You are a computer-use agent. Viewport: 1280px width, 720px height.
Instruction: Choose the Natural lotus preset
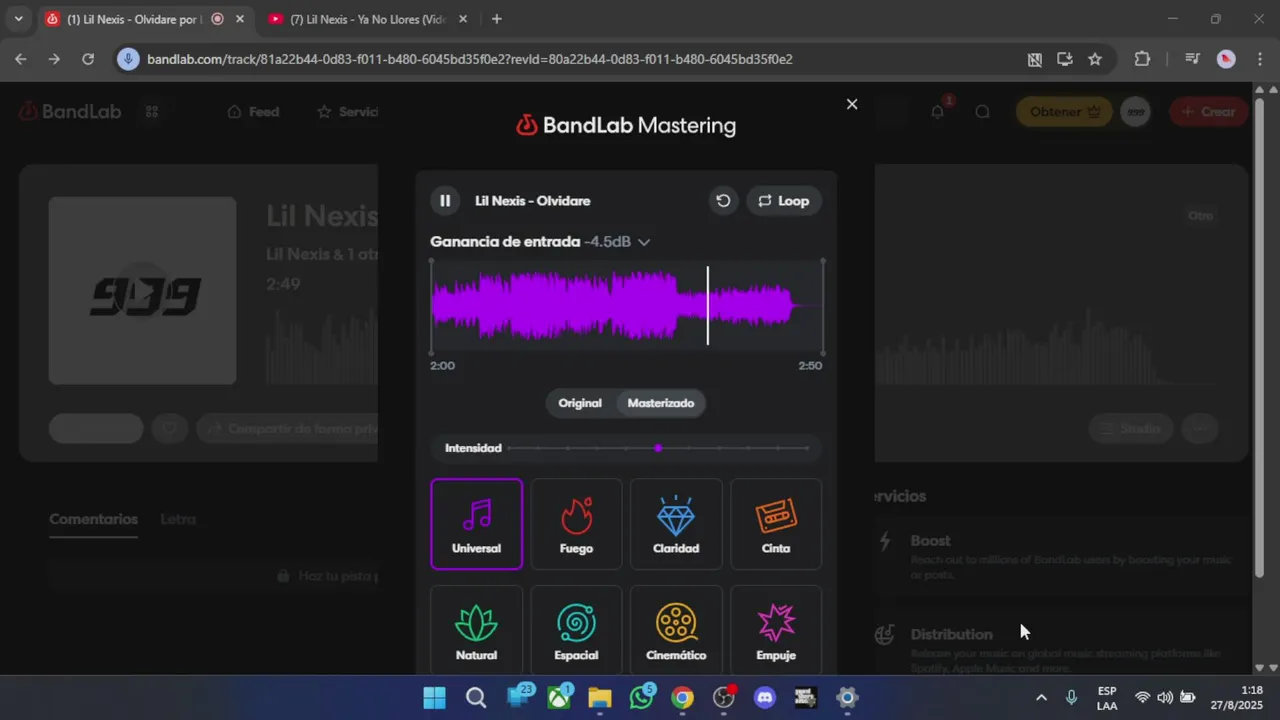pyautogui.click(x=476, y=631)
